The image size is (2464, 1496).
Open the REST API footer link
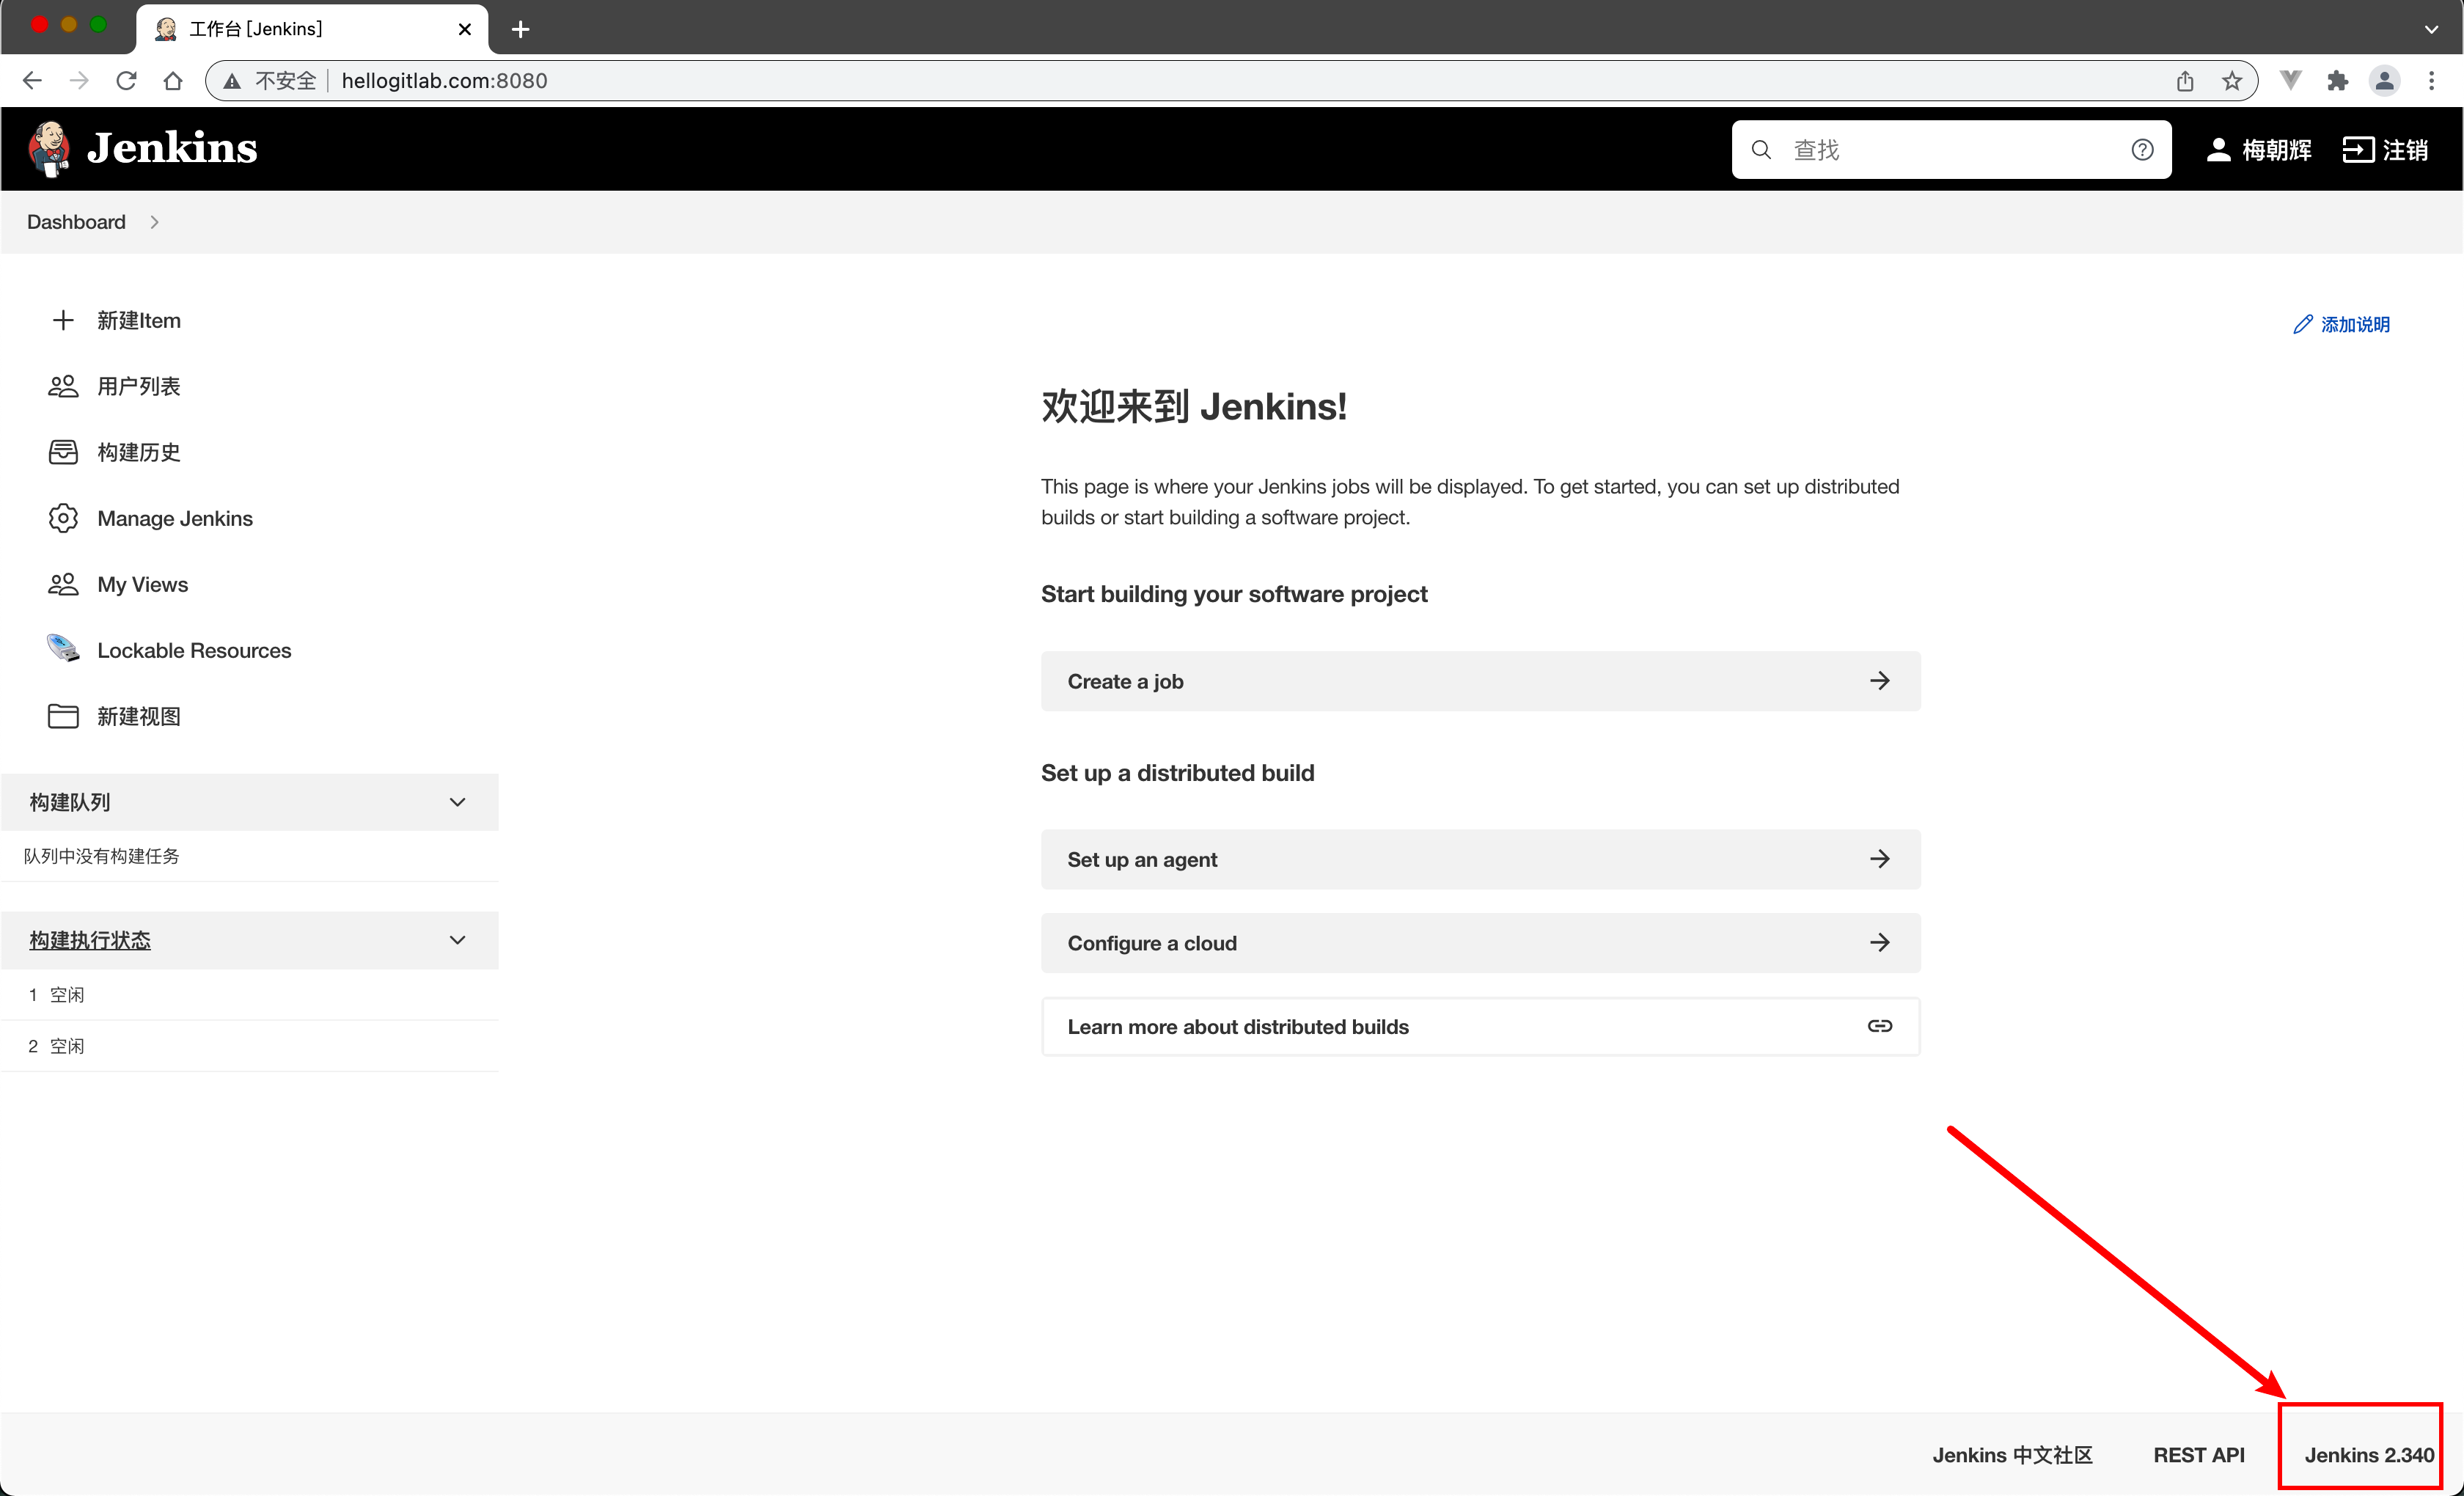2198,1455
